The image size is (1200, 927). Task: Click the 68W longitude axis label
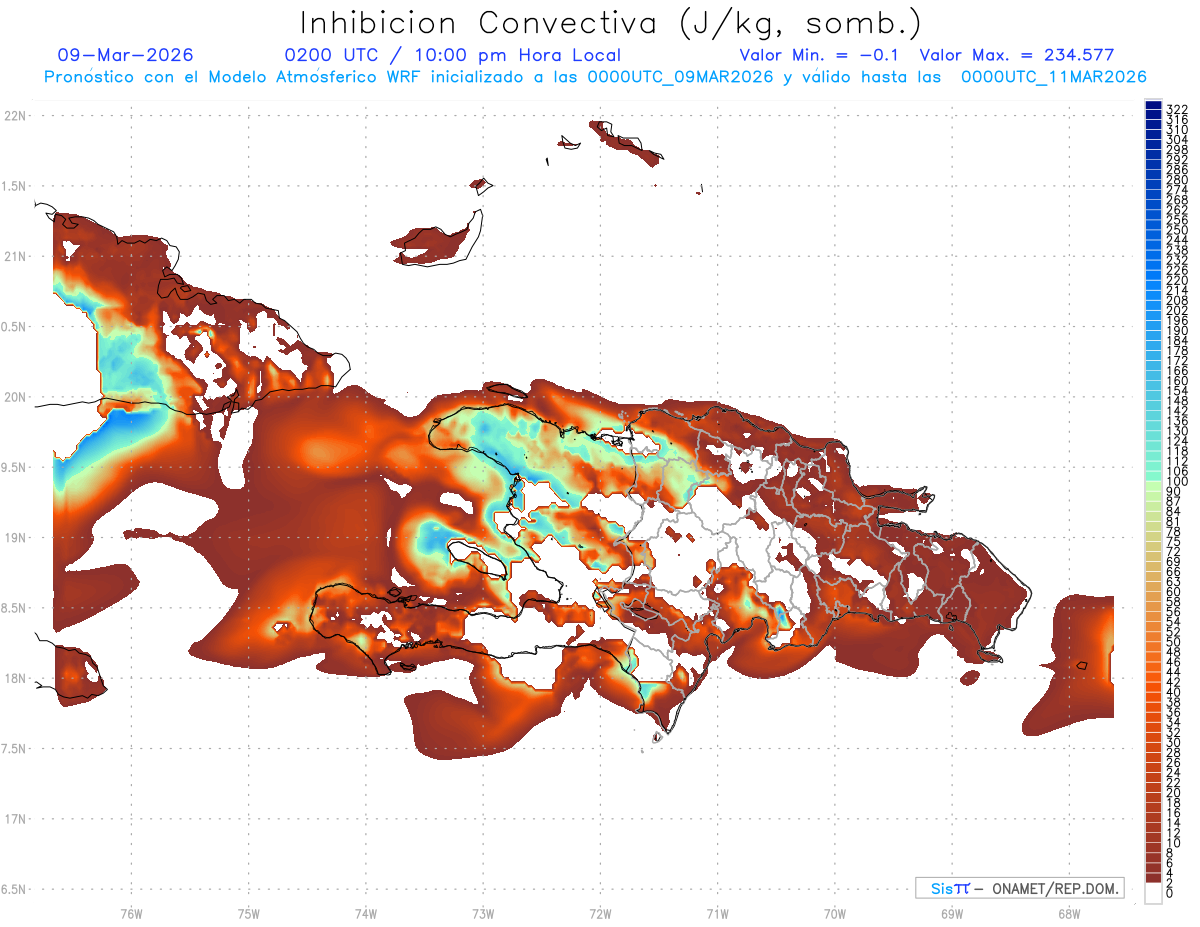coord(1068,913)
